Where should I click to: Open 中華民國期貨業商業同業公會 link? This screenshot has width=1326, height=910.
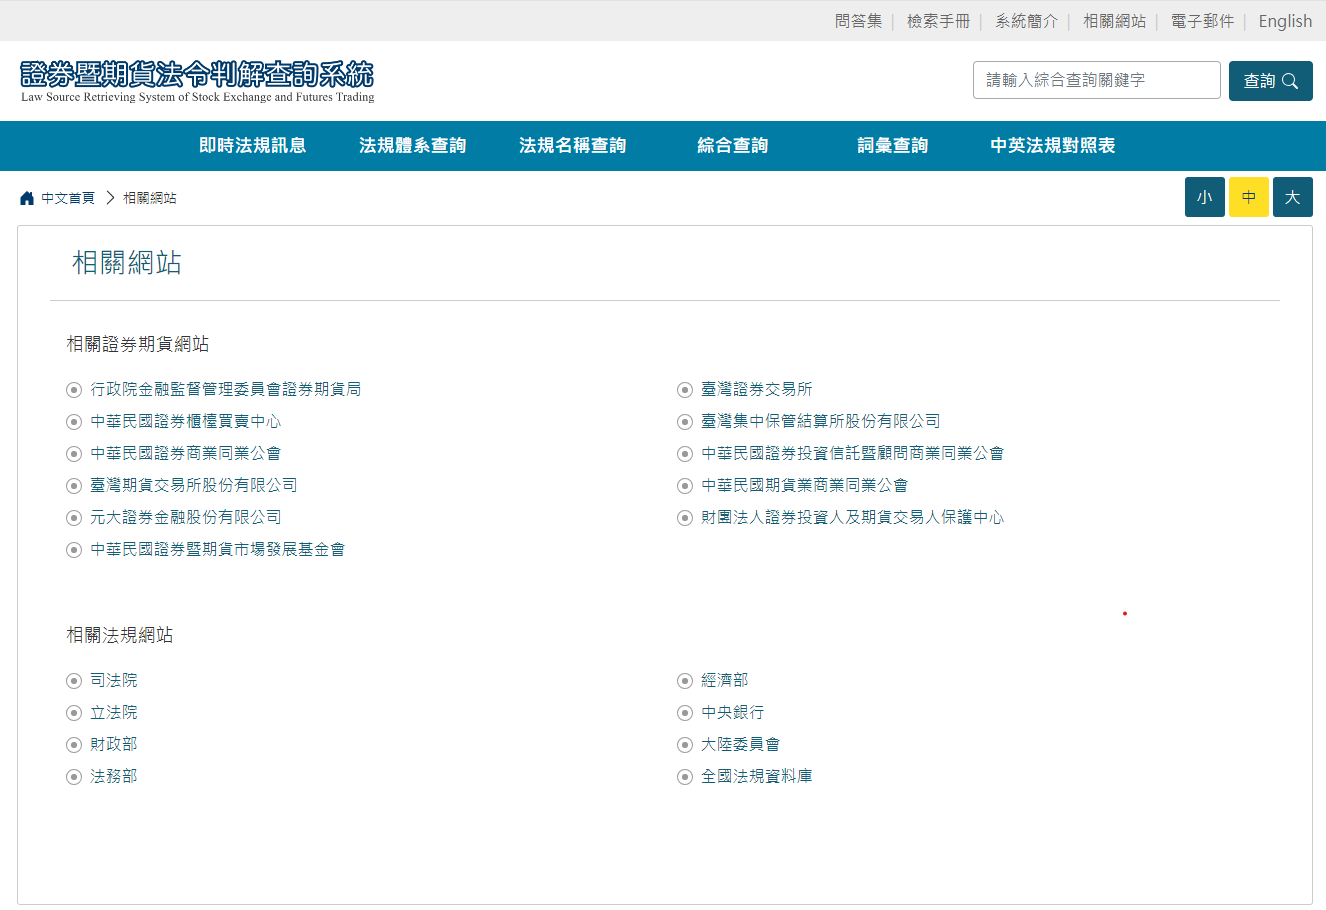coord(805,485)
